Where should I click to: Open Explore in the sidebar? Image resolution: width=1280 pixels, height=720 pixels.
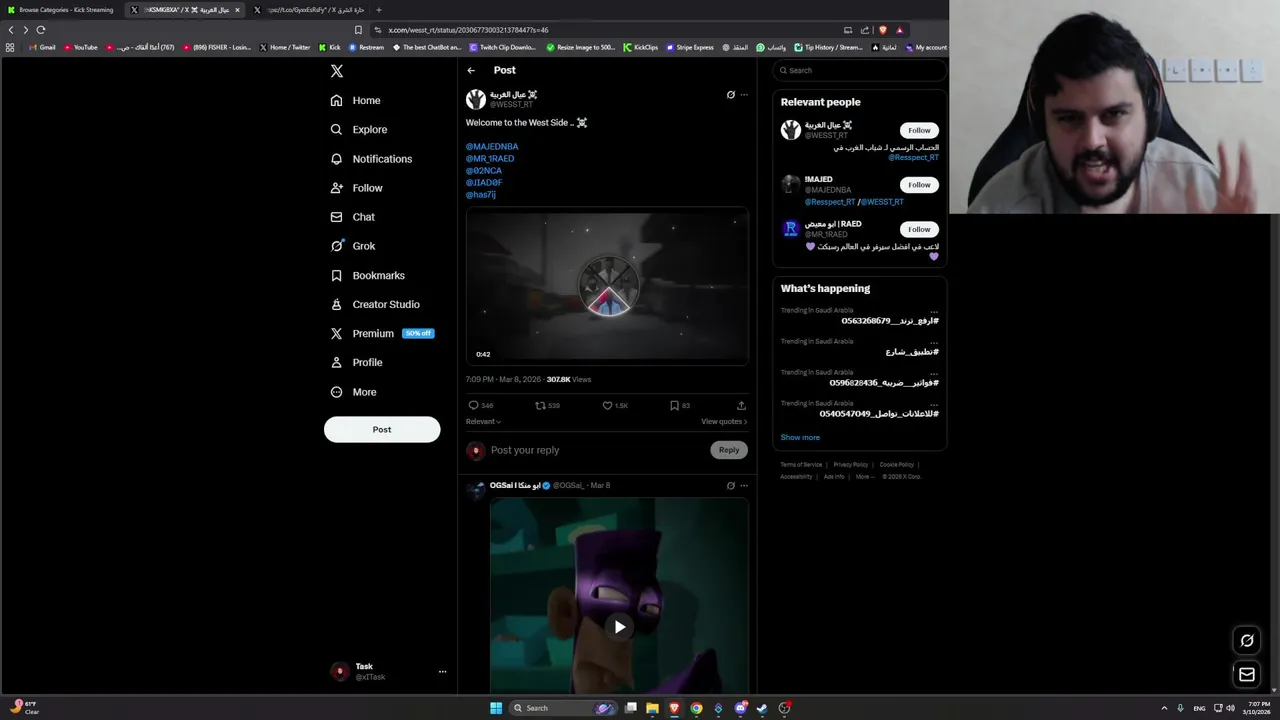359,130
